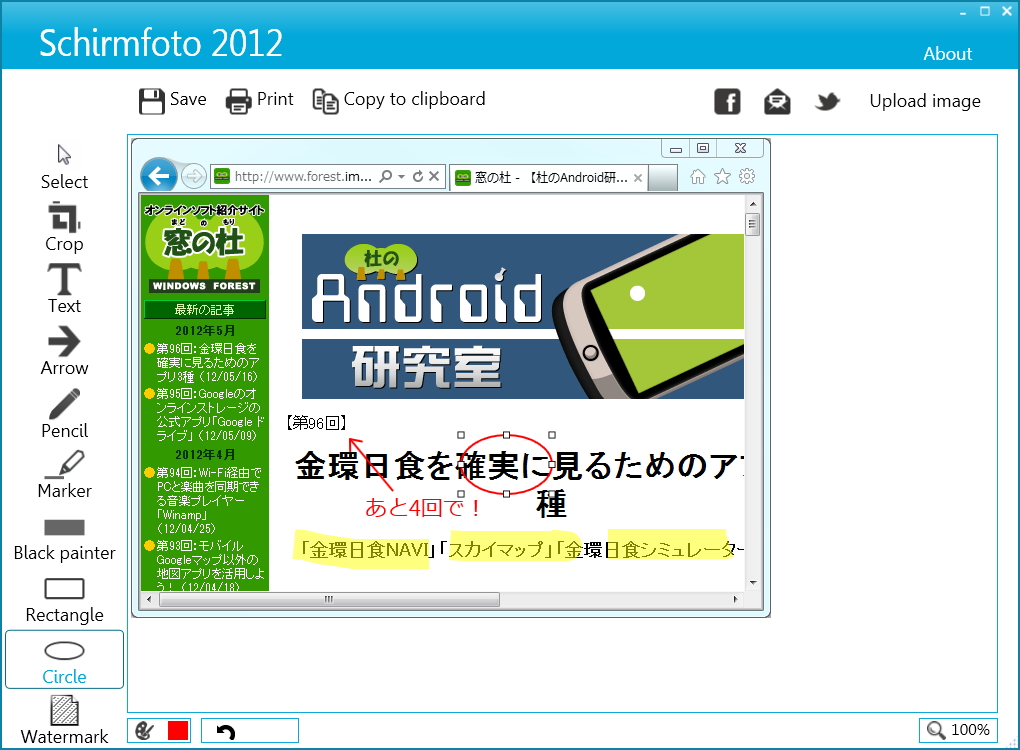Pick the red color swatch
Screen dimensions: 1020x750
pos(178,730)
